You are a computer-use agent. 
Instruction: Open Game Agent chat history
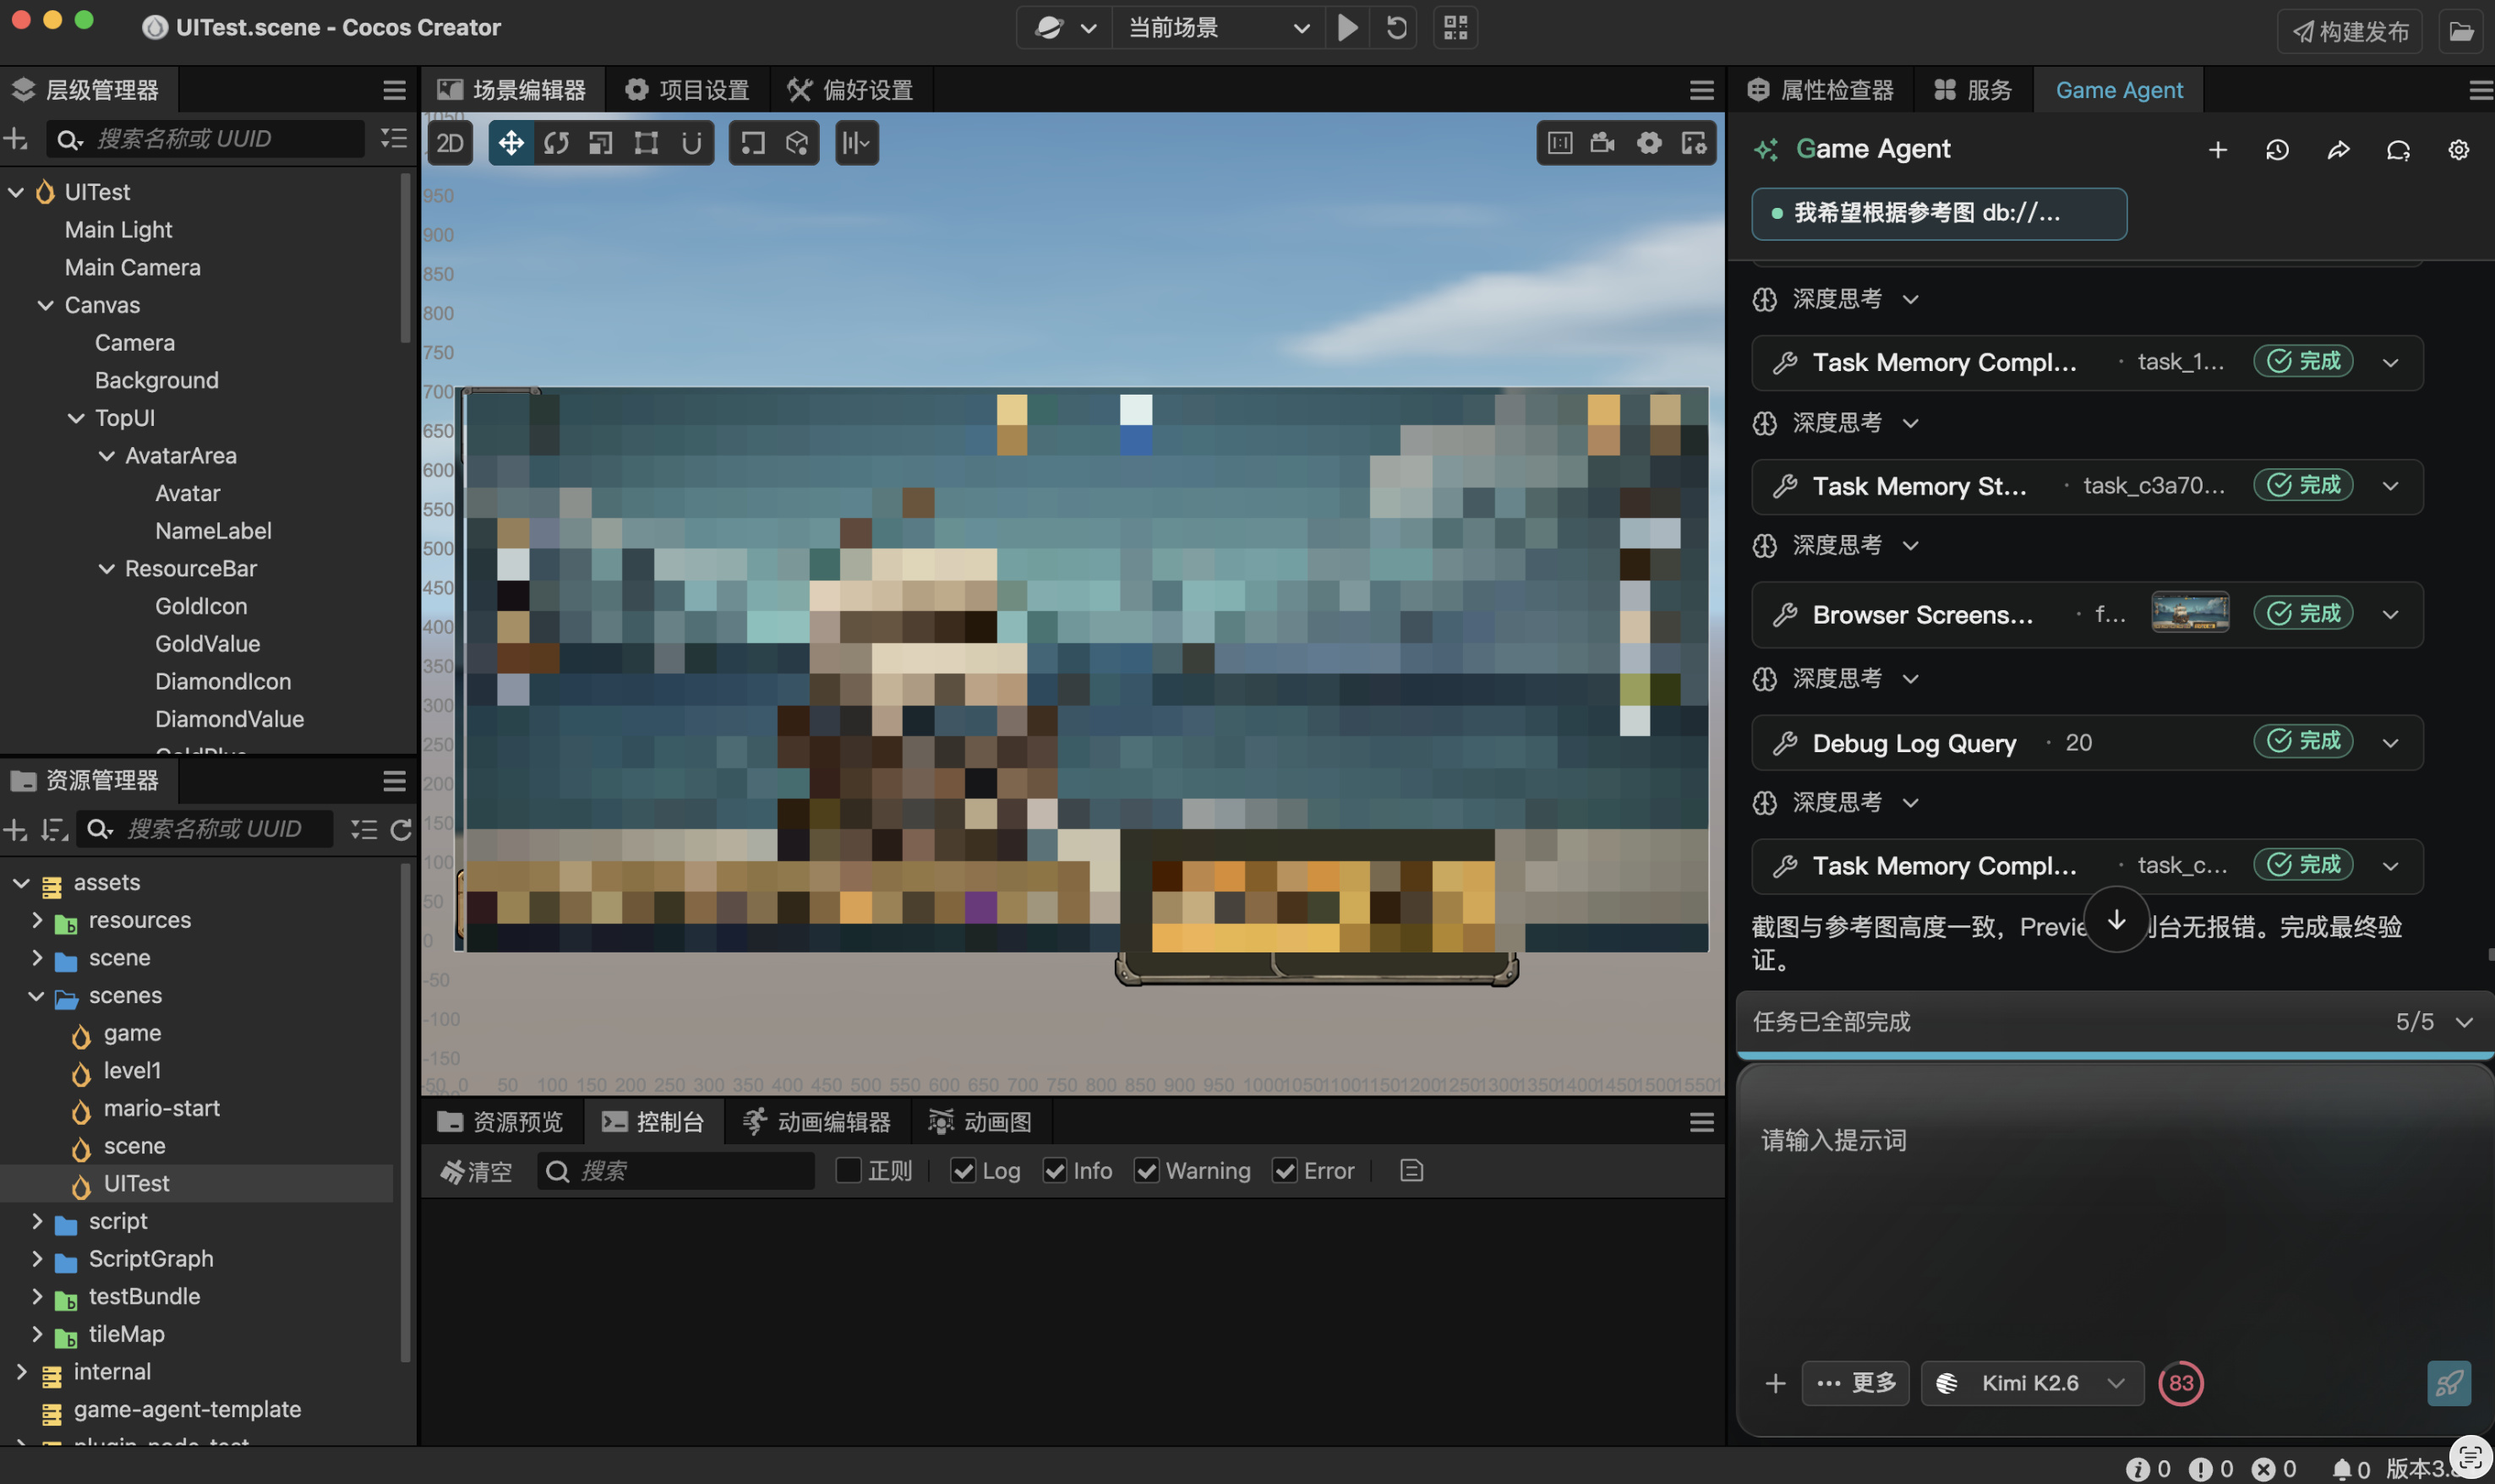pos(2277,150)
